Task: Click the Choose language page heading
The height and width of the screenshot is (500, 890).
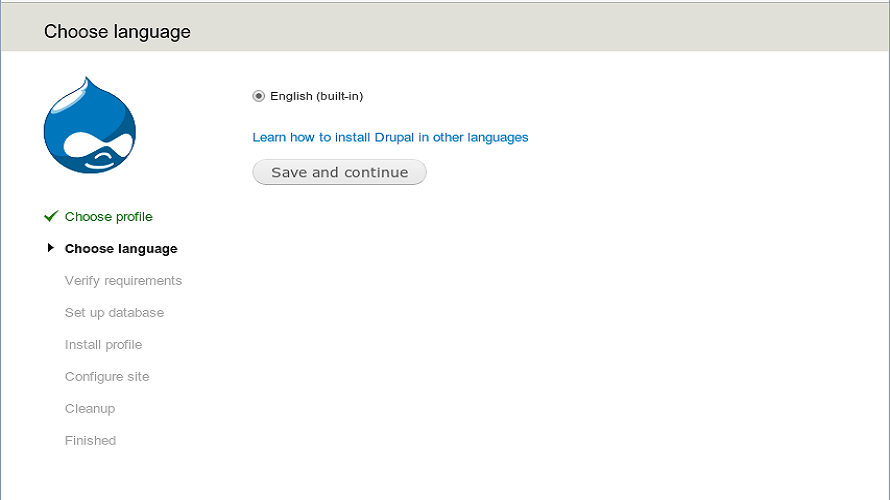Action: (117, 32)
